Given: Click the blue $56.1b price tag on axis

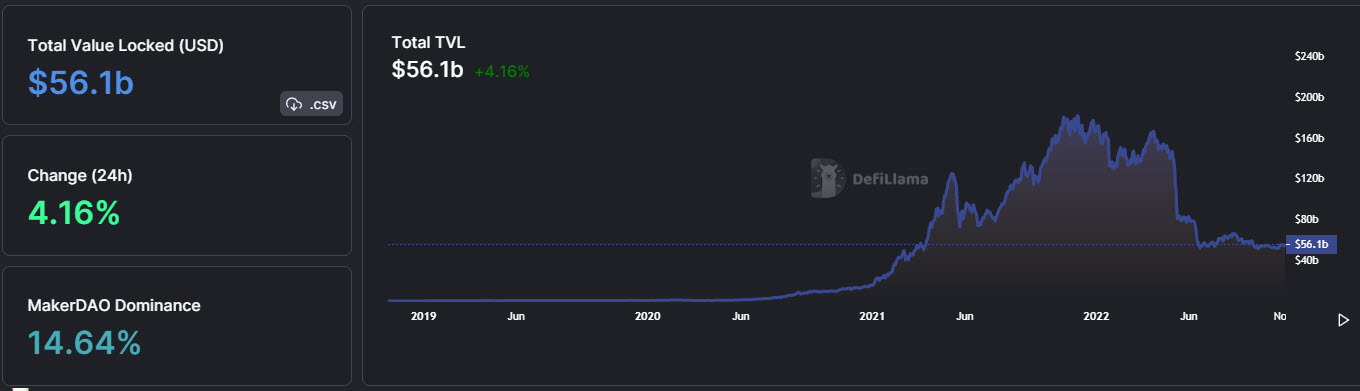Looking at the screenshot, I should [x=1311, y=244].
